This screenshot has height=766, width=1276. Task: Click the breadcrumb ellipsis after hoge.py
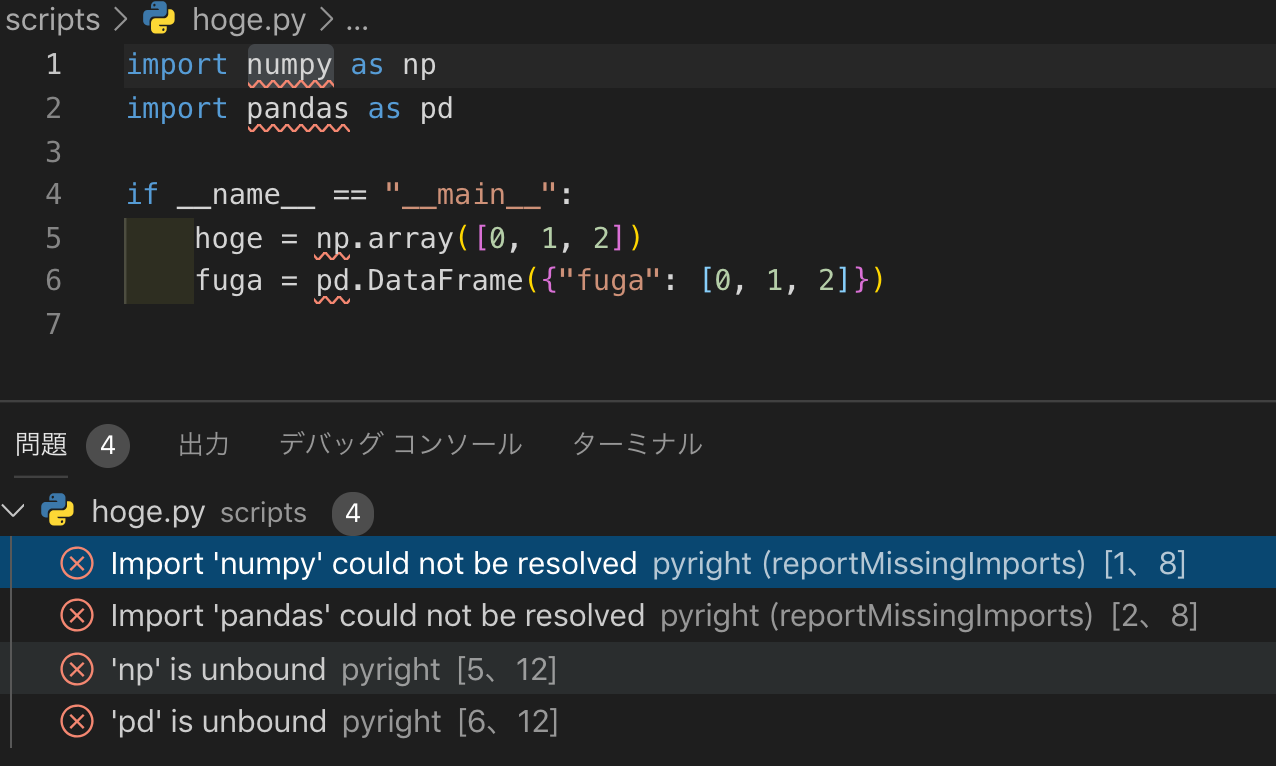tap(357, 19)
